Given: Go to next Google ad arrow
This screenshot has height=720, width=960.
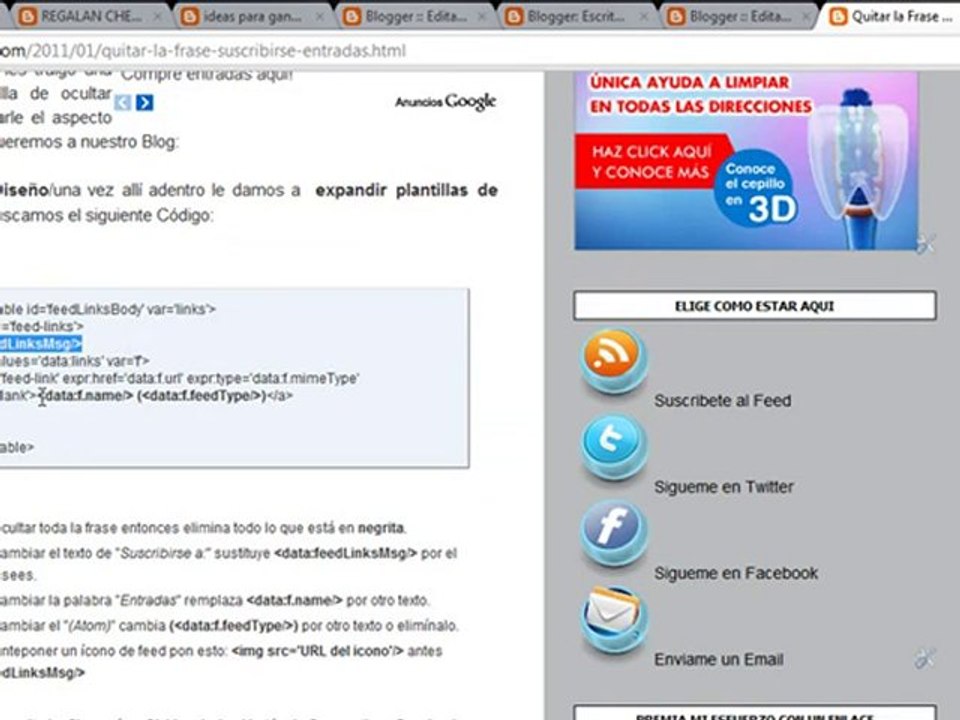Looking at the screenshot, I should click(144, 102).
